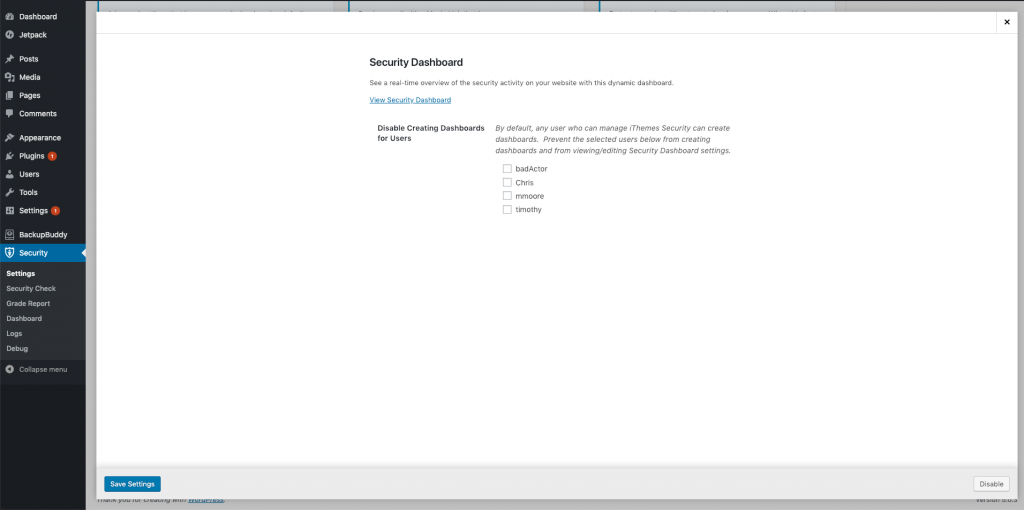Viewport: 1024px width, 510px height.
Task: Click the Disable module button
Action: (991, 484)
